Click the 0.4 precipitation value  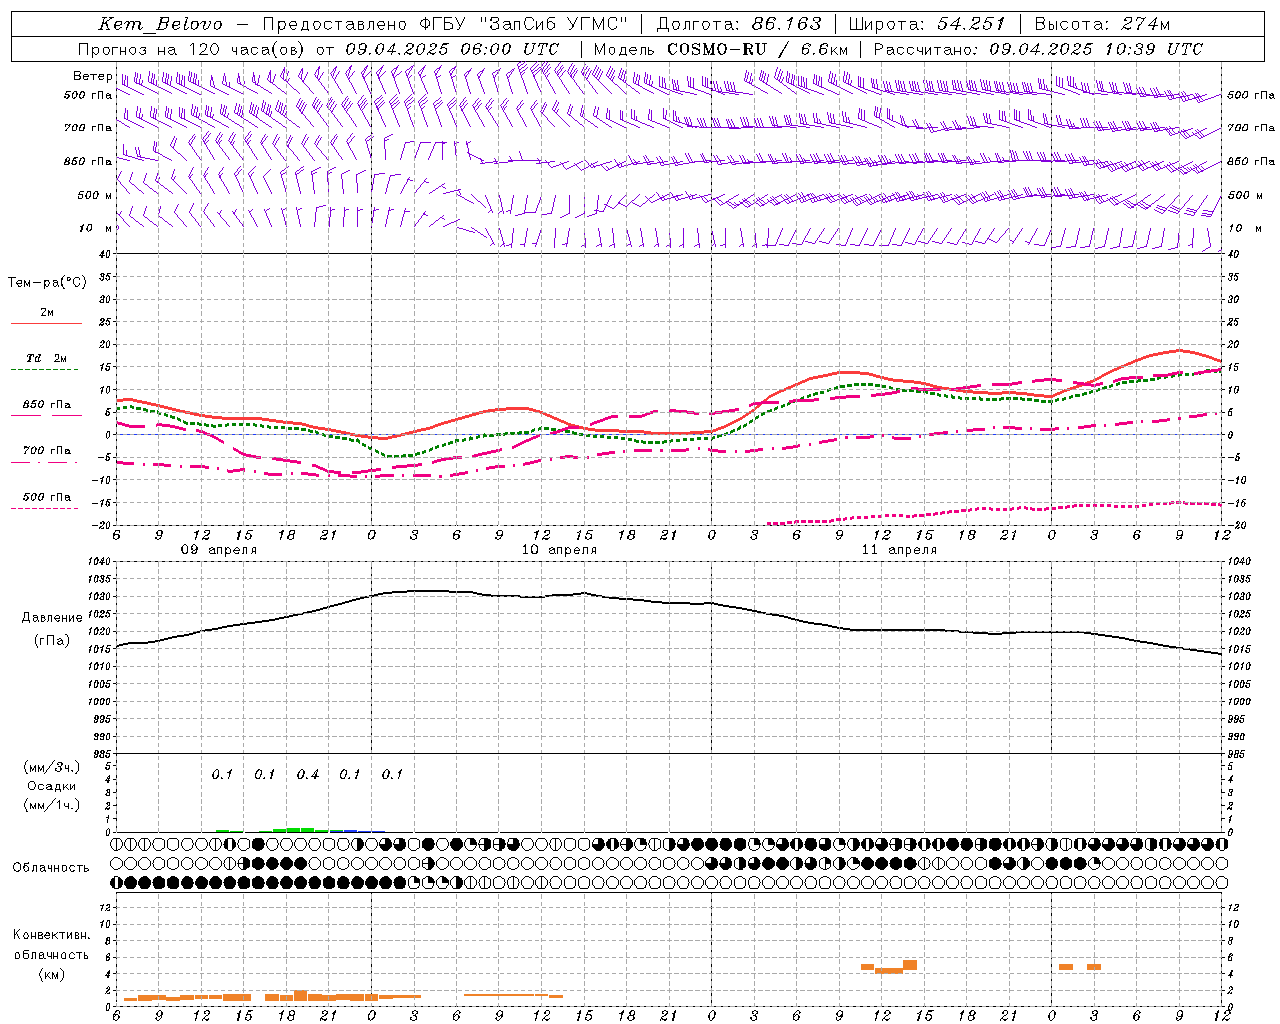coord(307,775)
